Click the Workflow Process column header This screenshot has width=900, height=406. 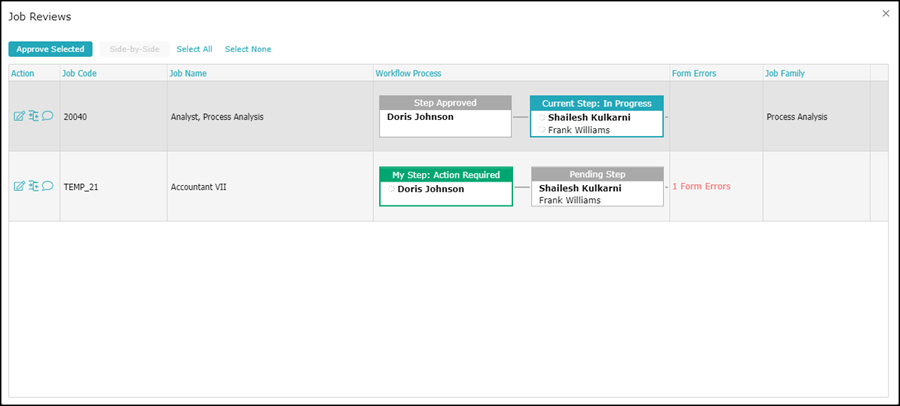(x=408, y=73)
